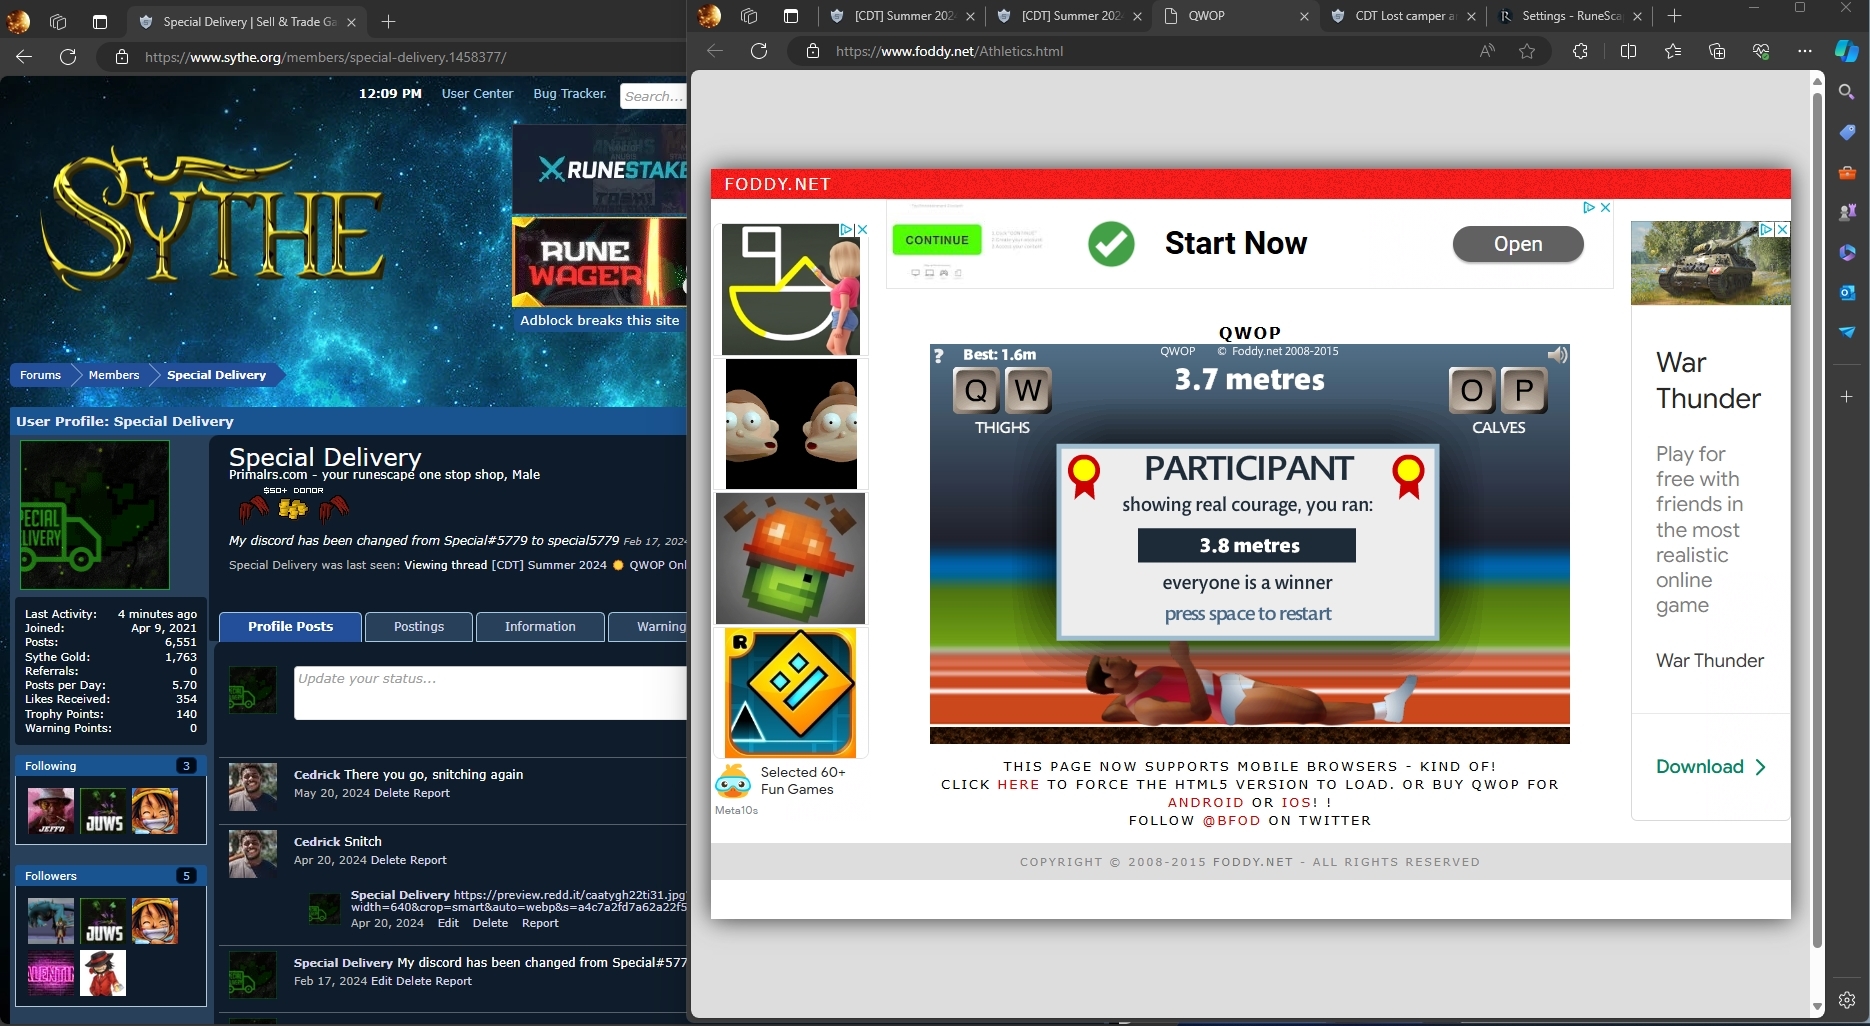Open Edge sidebar settings gear icon
The width and height of the screenshot is (1870, 1026).
pyautogui.click(x=1847, y=1000)
